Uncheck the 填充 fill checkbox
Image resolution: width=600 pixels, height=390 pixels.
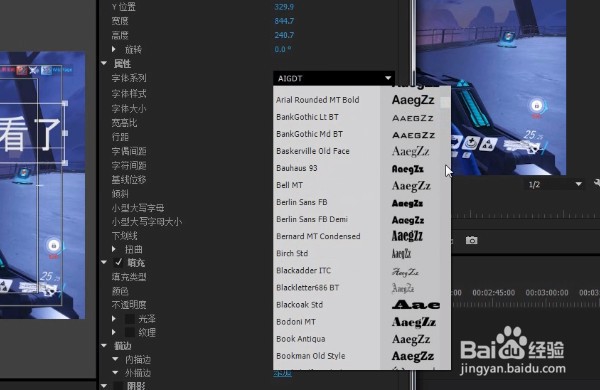(x=119, y=262)
